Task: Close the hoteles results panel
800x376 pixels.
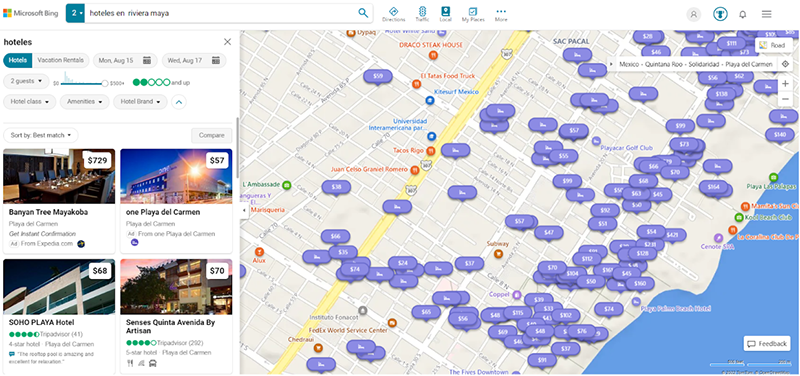Action: tap(228, 42)
